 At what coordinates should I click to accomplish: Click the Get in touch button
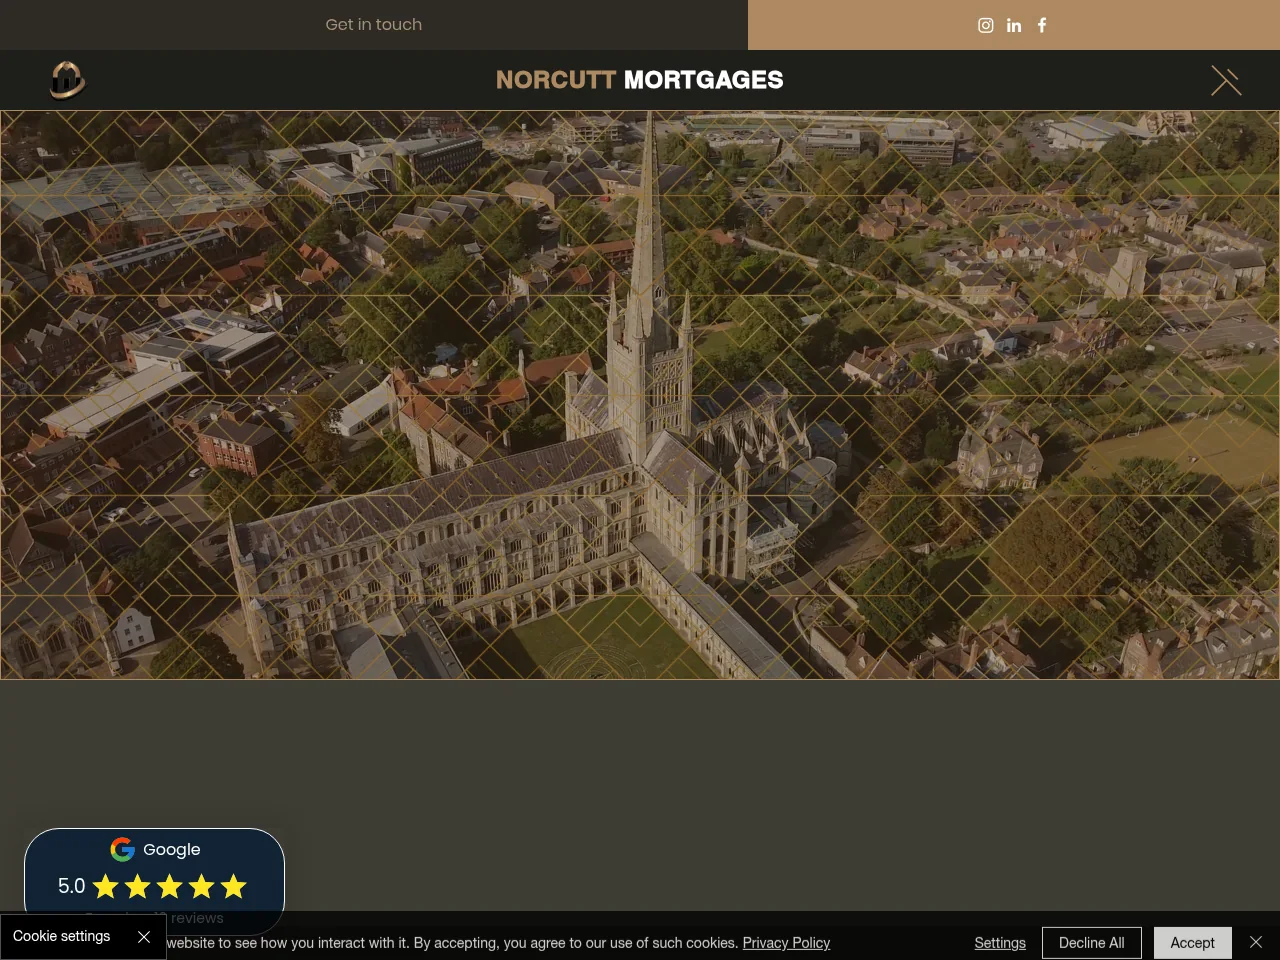(x=373, y=25)
